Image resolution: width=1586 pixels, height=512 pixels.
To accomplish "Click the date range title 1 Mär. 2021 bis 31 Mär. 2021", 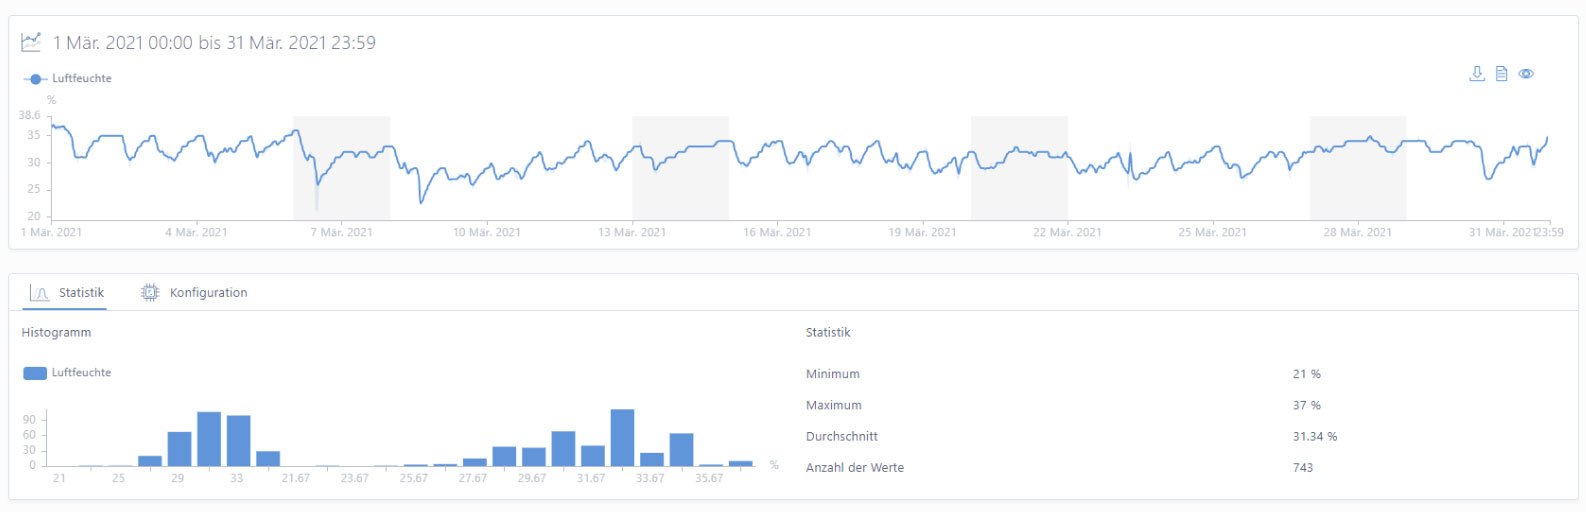I will [x=214, y=43].
